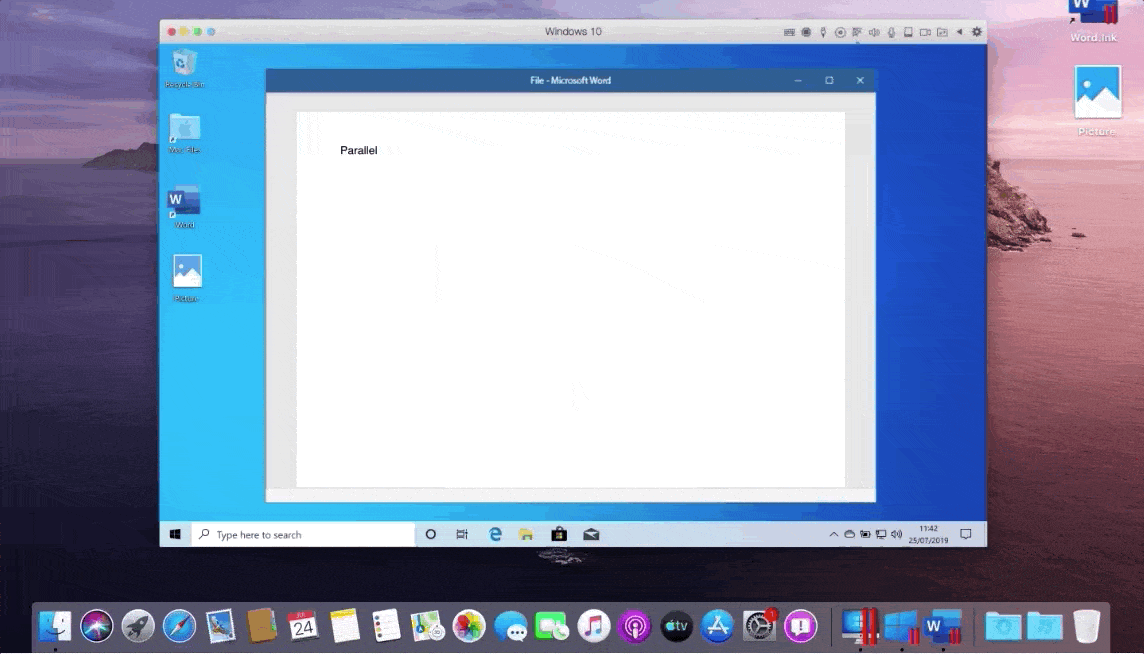Image resolution: width=1144 pixels, height=654 pixels.
Task: Open the shared folders icon in Parallels toolbar
Action: (943, 32)
